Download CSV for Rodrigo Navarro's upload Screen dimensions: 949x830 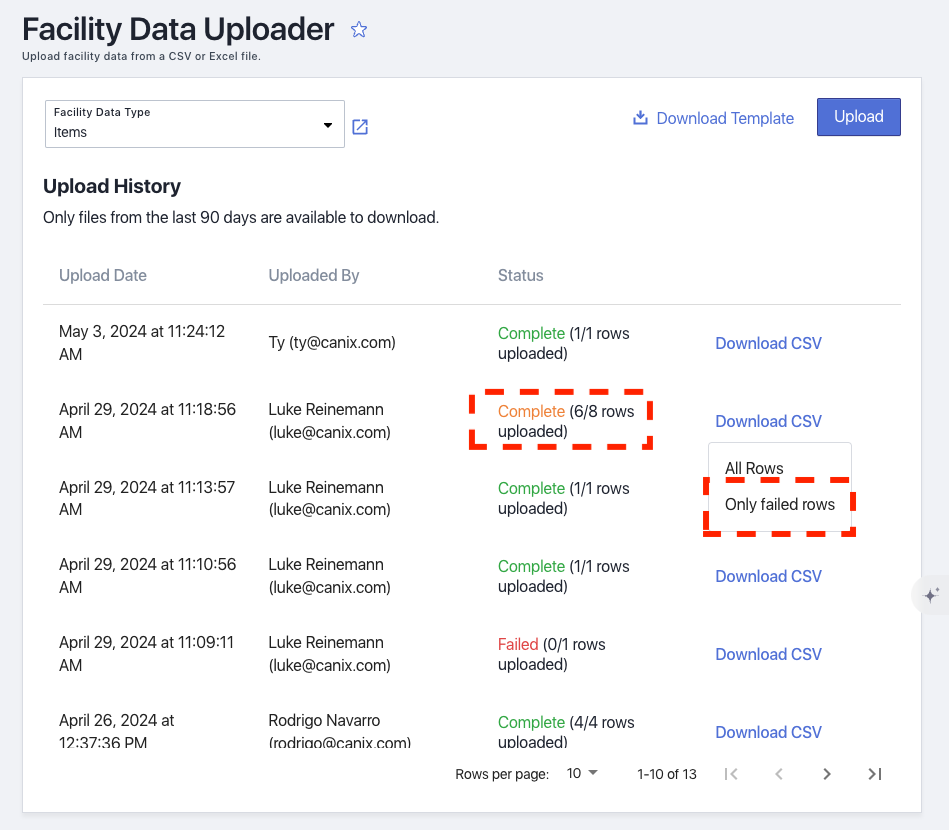[x=768, y=731]
